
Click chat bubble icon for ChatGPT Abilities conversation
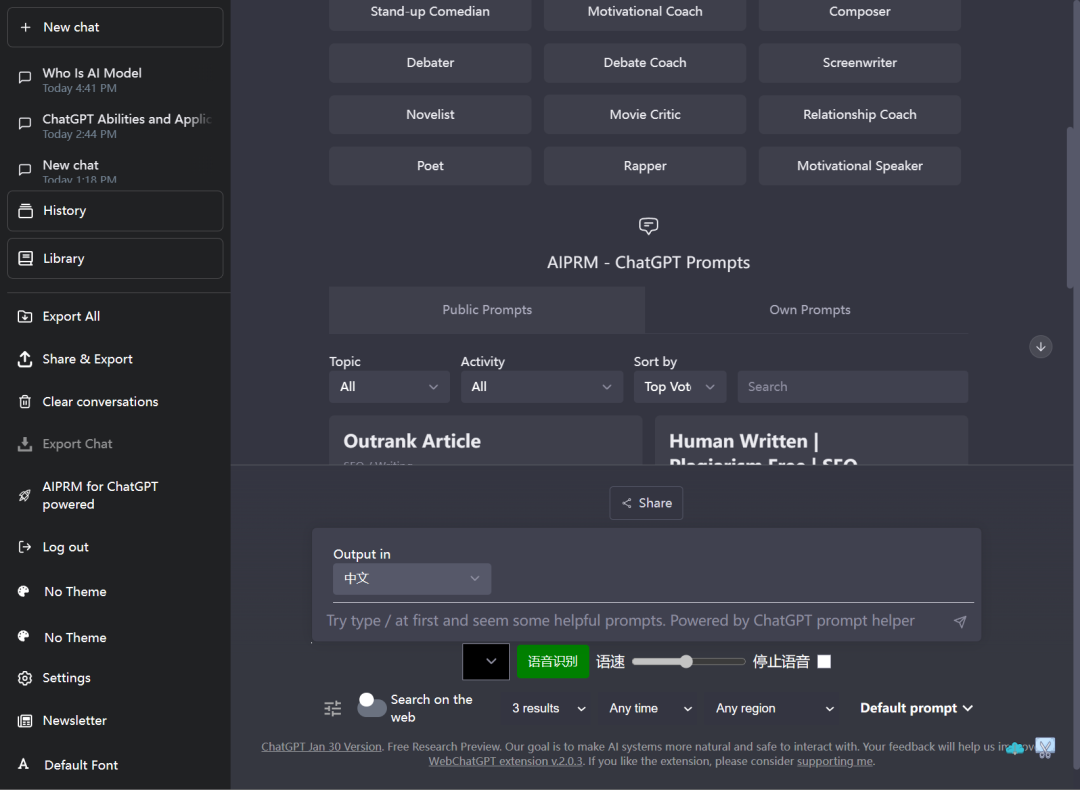[x=25, y=123]
